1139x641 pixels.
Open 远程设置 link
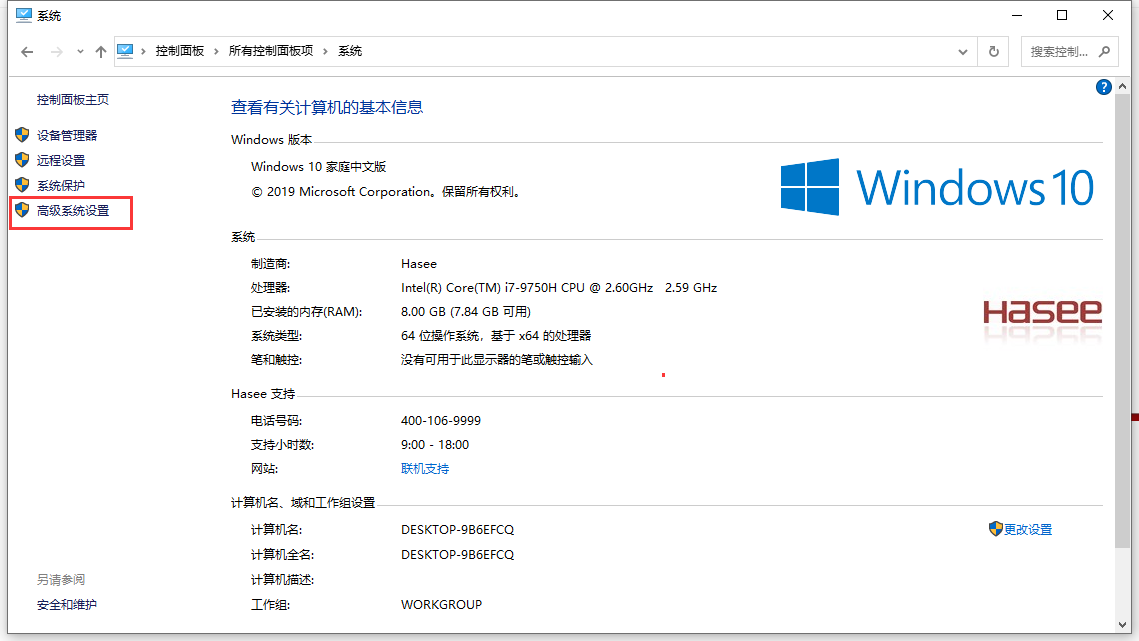point(61,161)
